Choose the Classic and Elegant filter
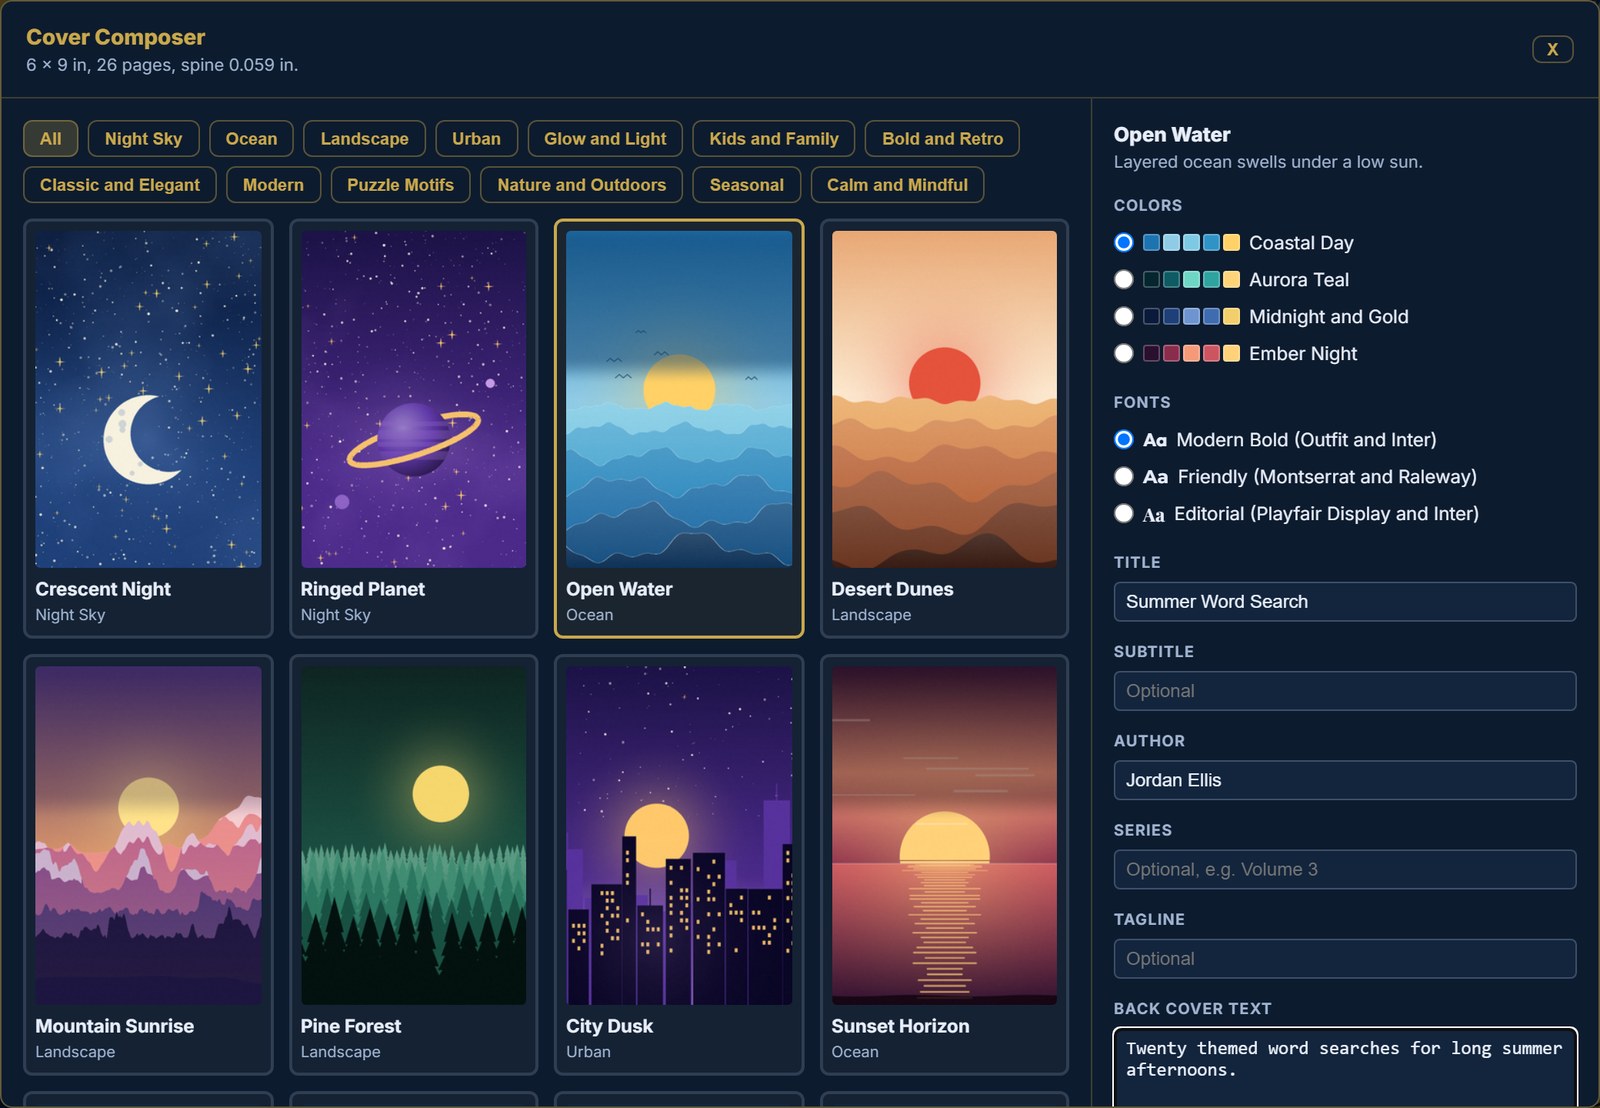Image resolution: width=1600 pixels, height=1108 pixels. (x=120, y=185)
